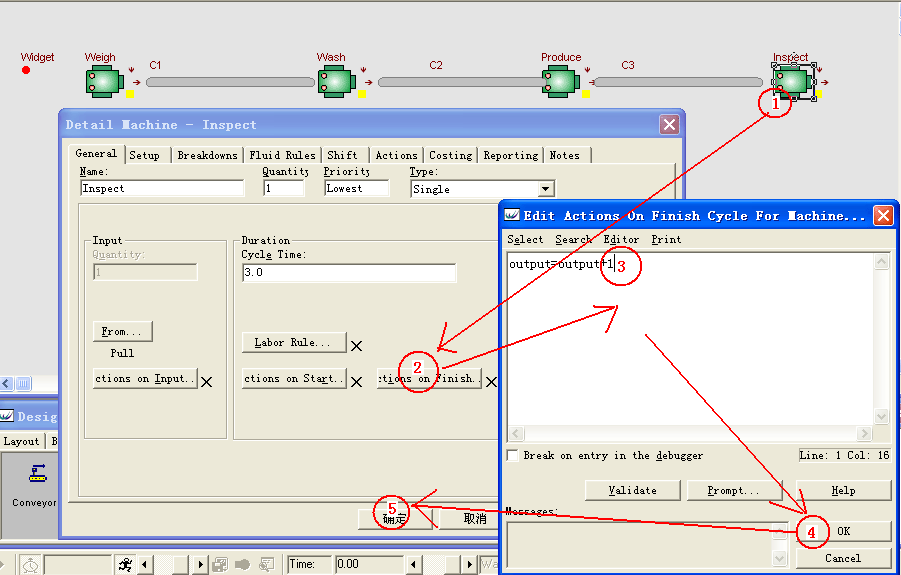Open the machine Type dropdown
This screenshot has width=901, height=575.
545,189
